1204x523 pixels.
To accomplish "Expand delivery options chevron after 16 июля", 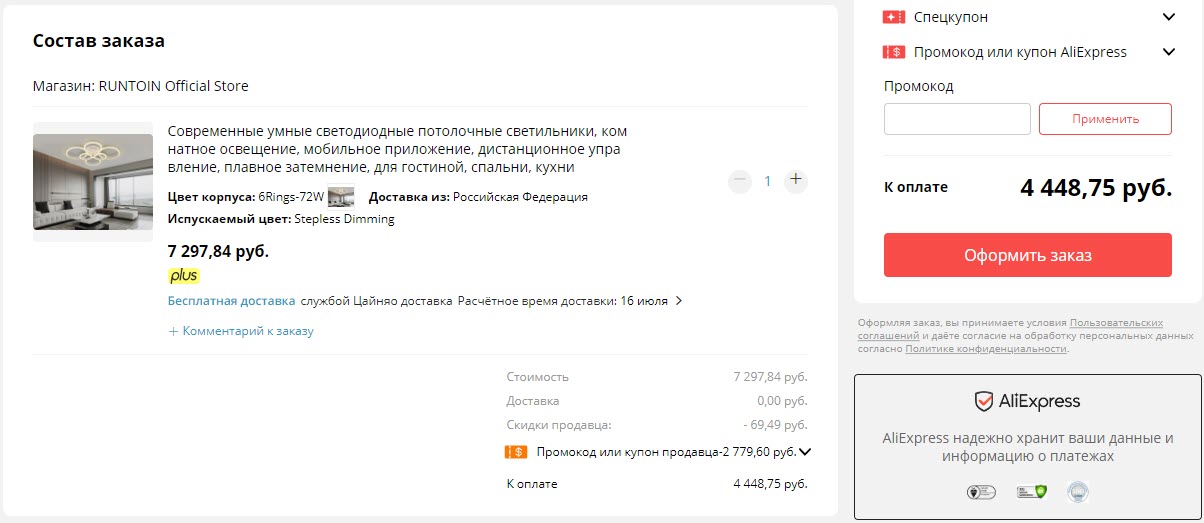I will (x=679, y=300).
